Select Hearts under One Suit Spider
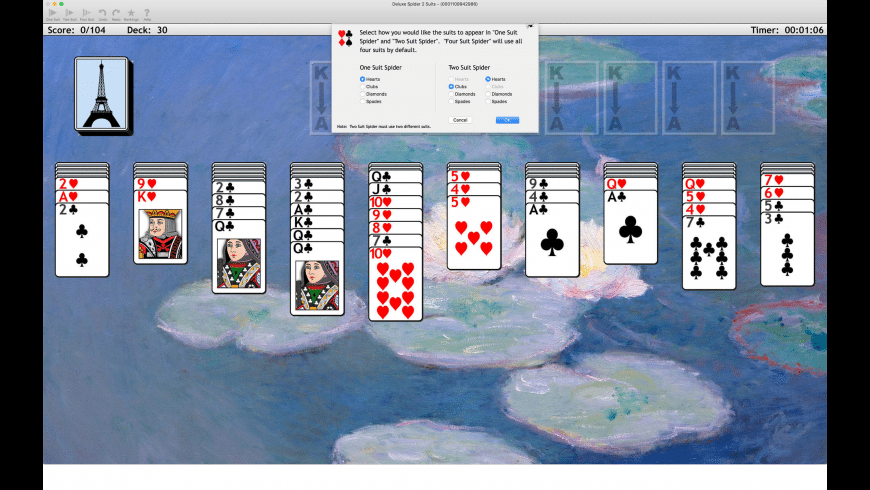The width and height of the screenshot is (870, 490). pyautogui.click(x=370, y=79)
